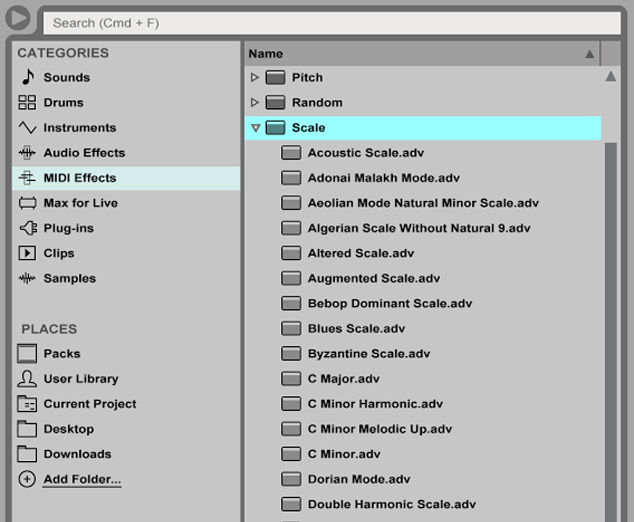This screenshot has height=522, width=634.
Task: Click the Scale folder icon
Action: tap(275, 128)
